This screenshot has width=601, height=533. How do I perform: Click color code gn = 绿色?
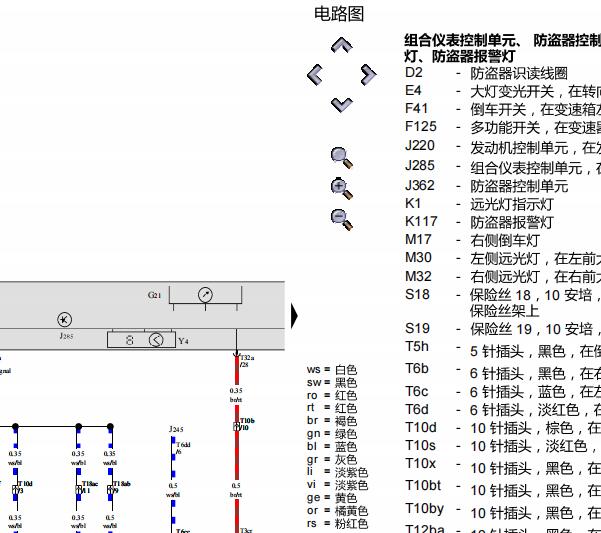(332, 434)
